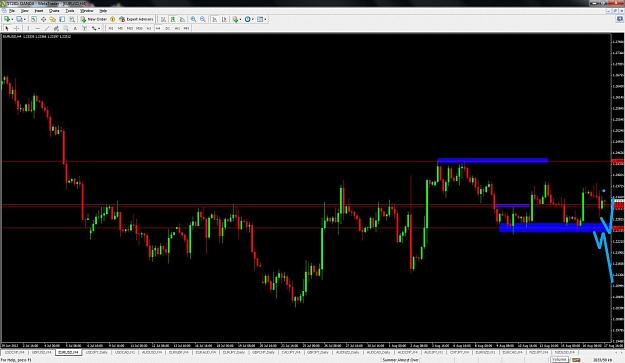Open the new chart icon
Screen dimensions: 625x363
pyautogui.click(x=7, y=19)
